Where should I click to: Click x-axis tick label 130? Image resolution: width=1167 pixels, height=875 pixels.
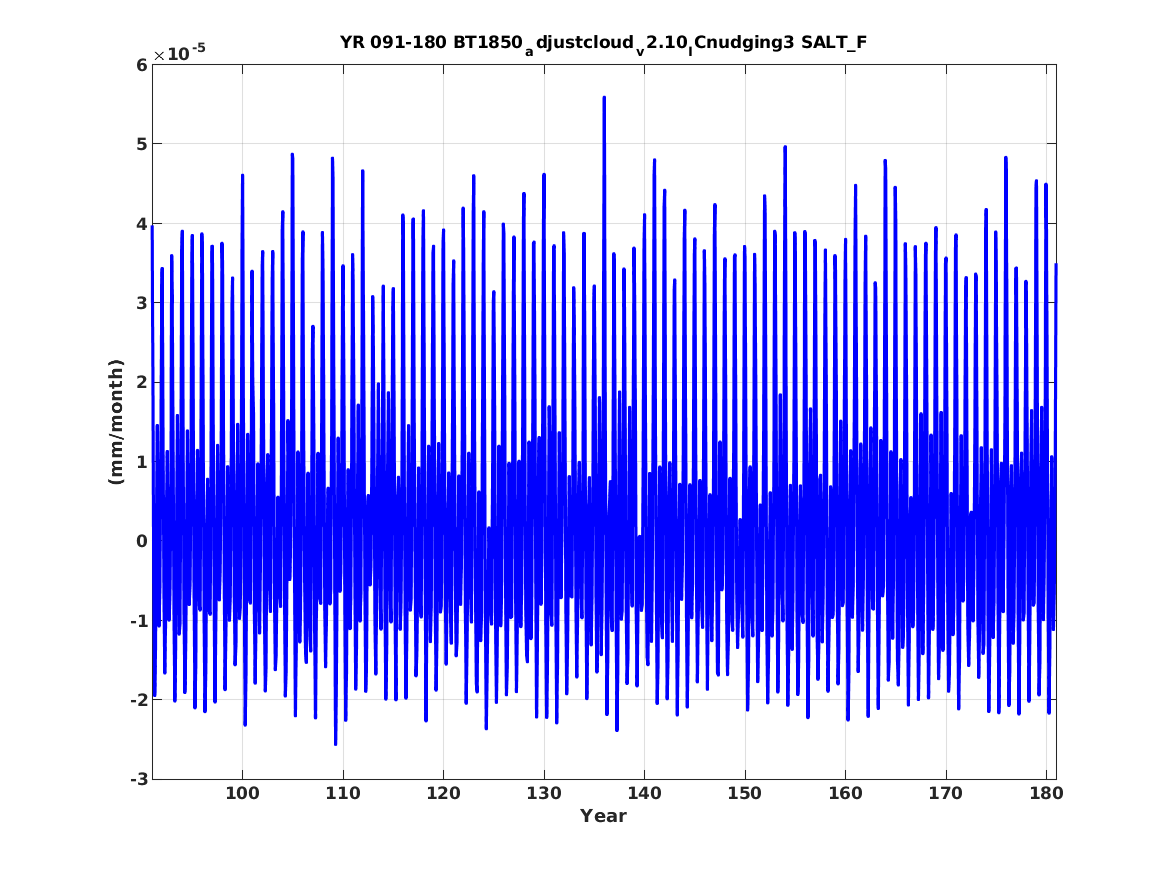tap(543, 793)
